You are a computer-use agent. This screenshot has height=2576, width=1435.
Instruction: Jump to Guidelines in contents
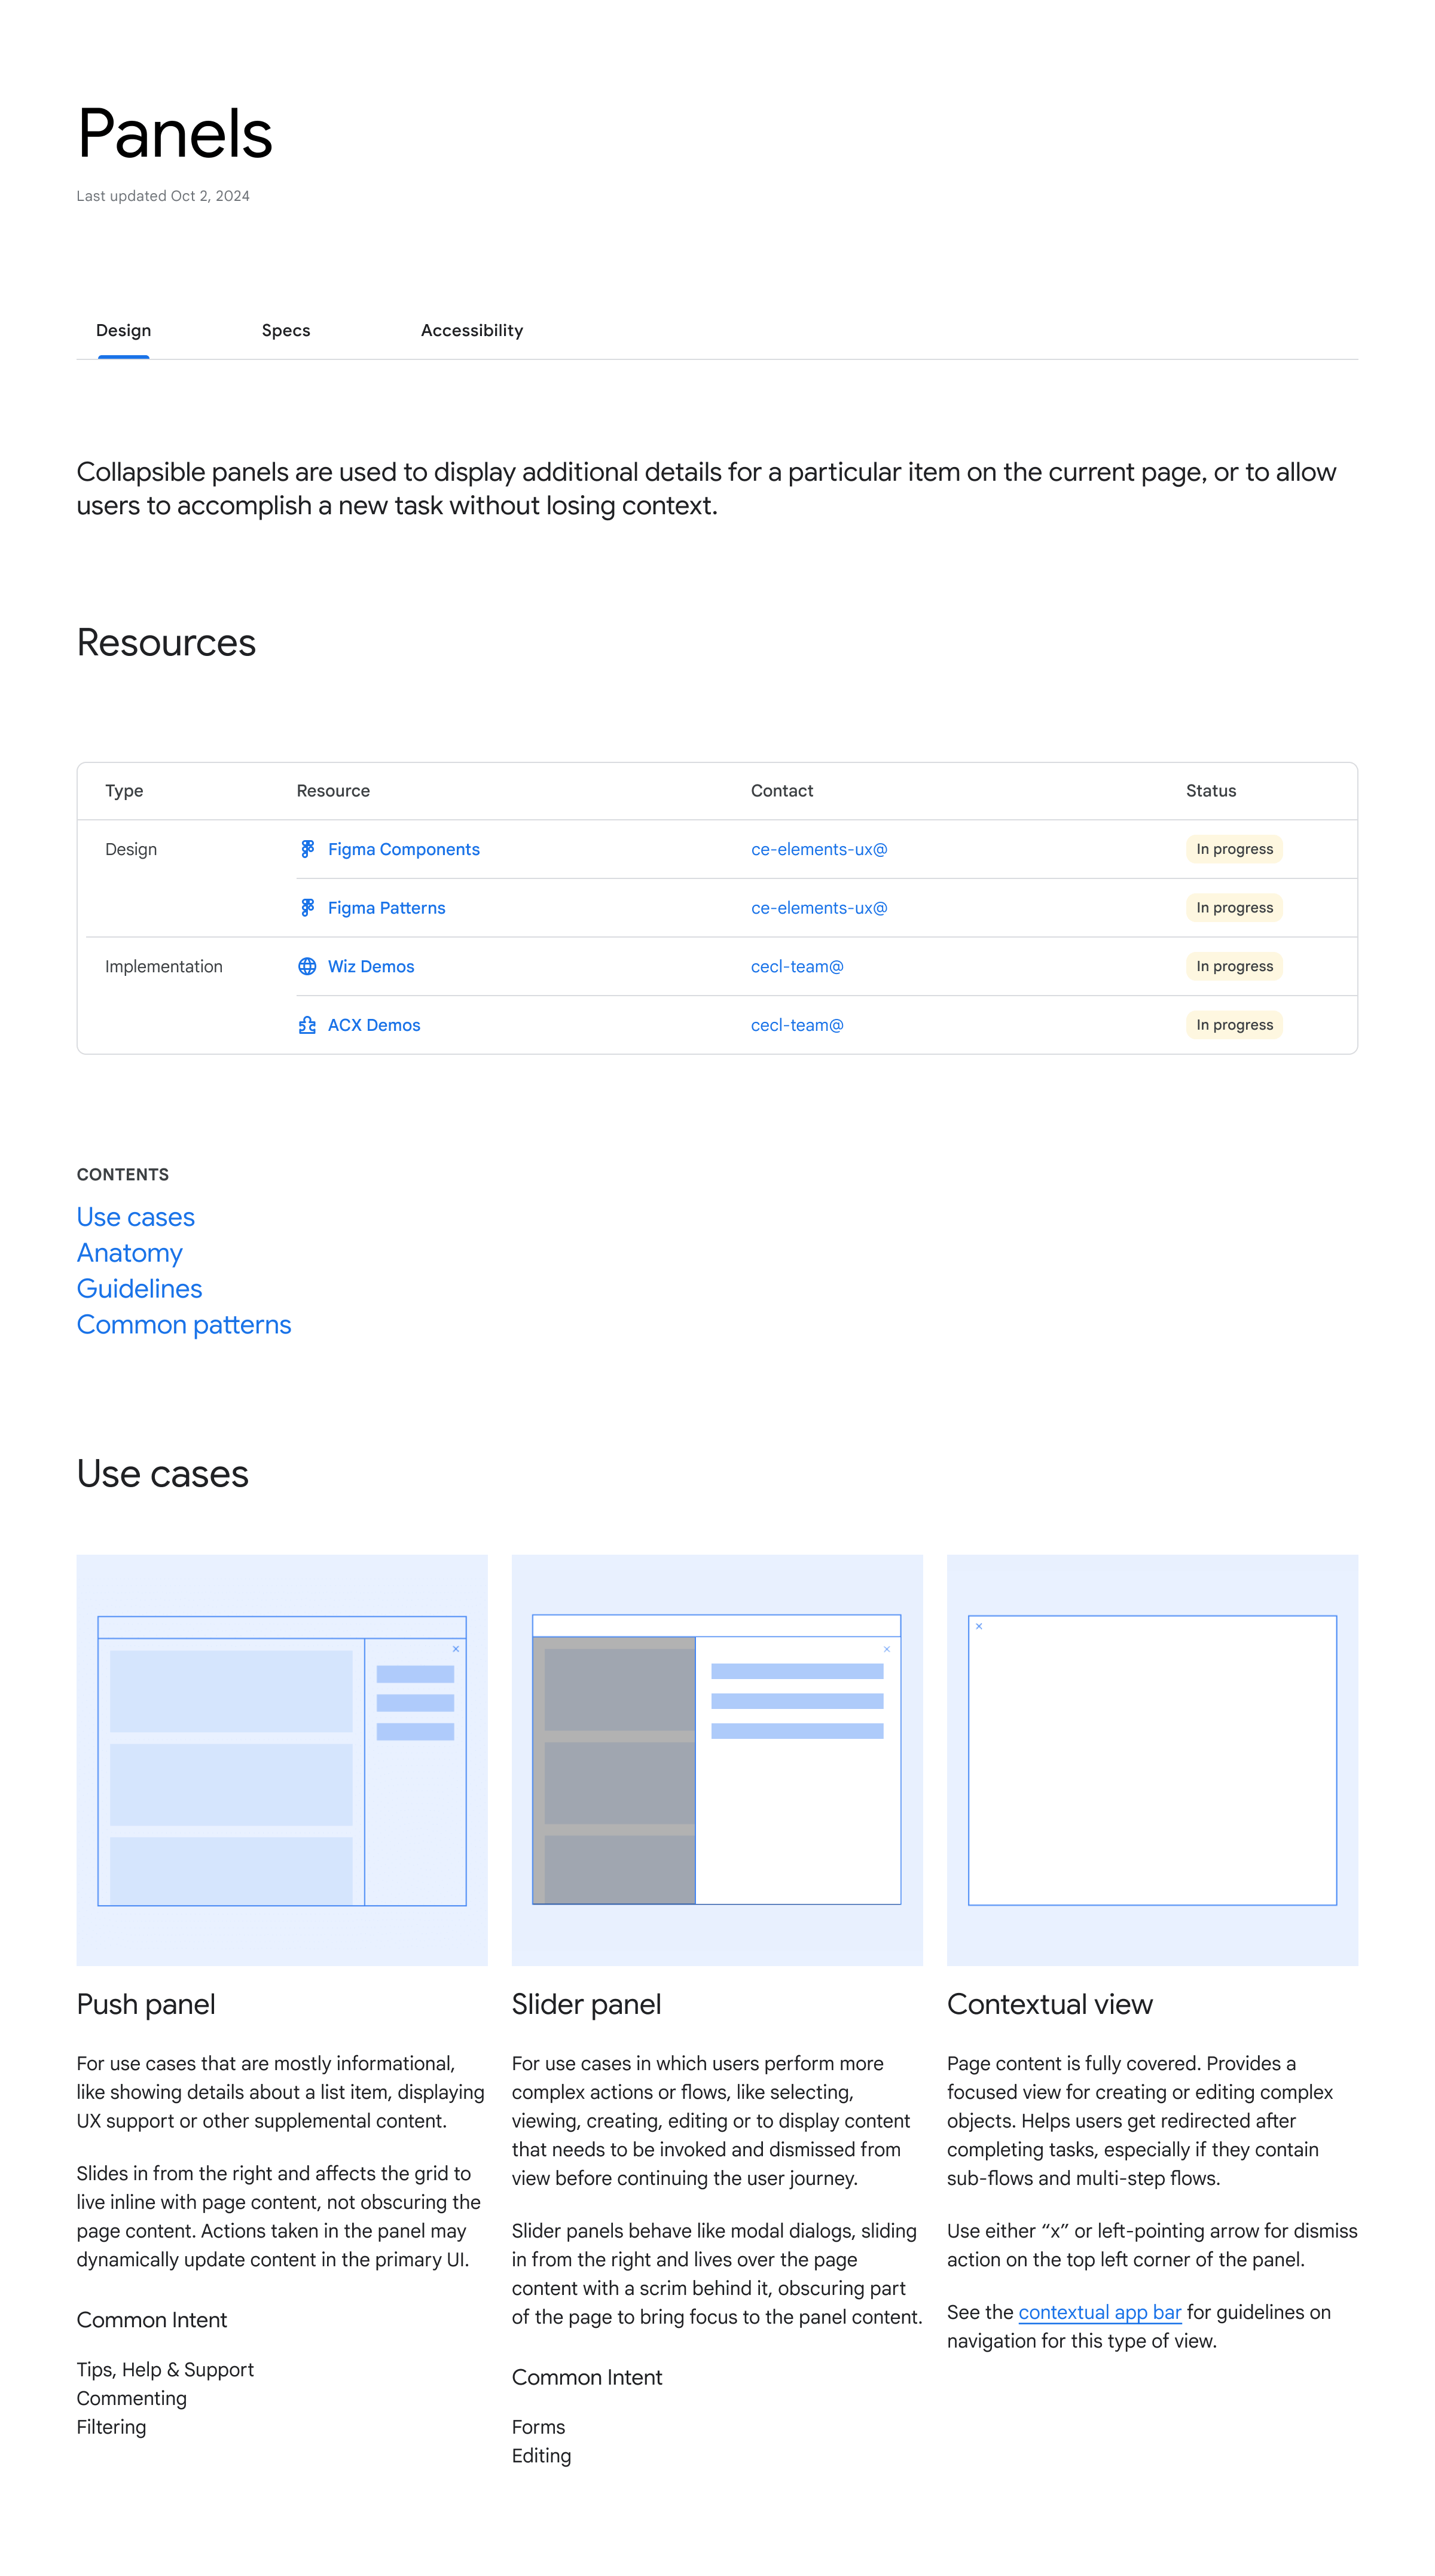pos(139,1289)
